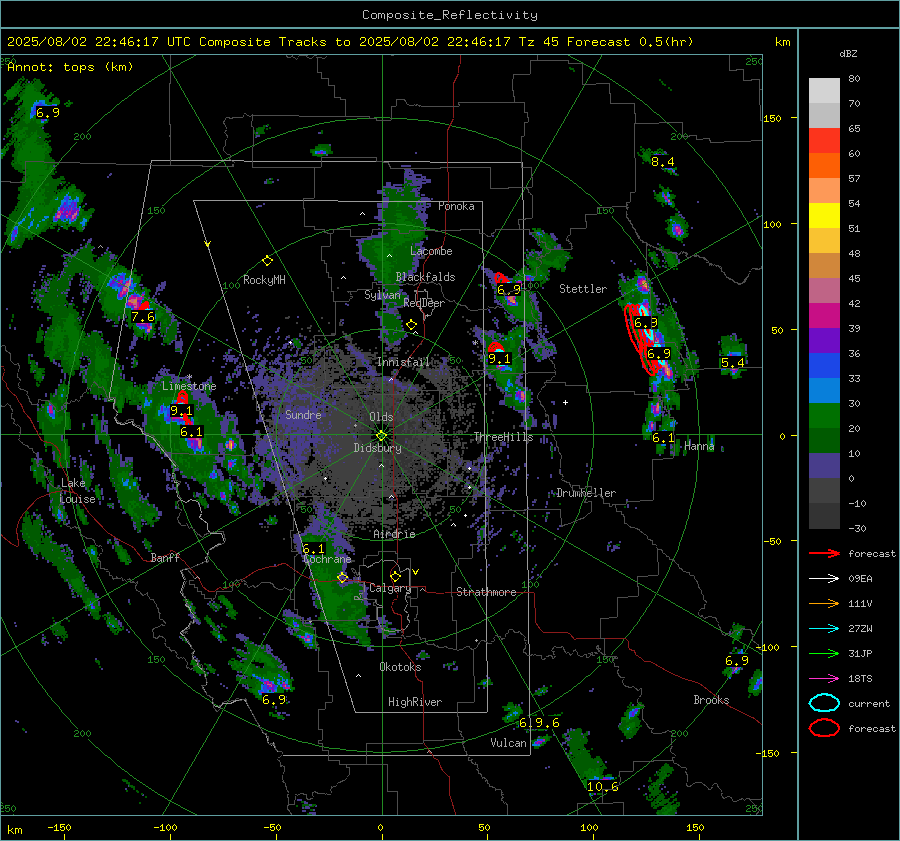Click the 8.4 storm top annotation

(x=662, y=162)
